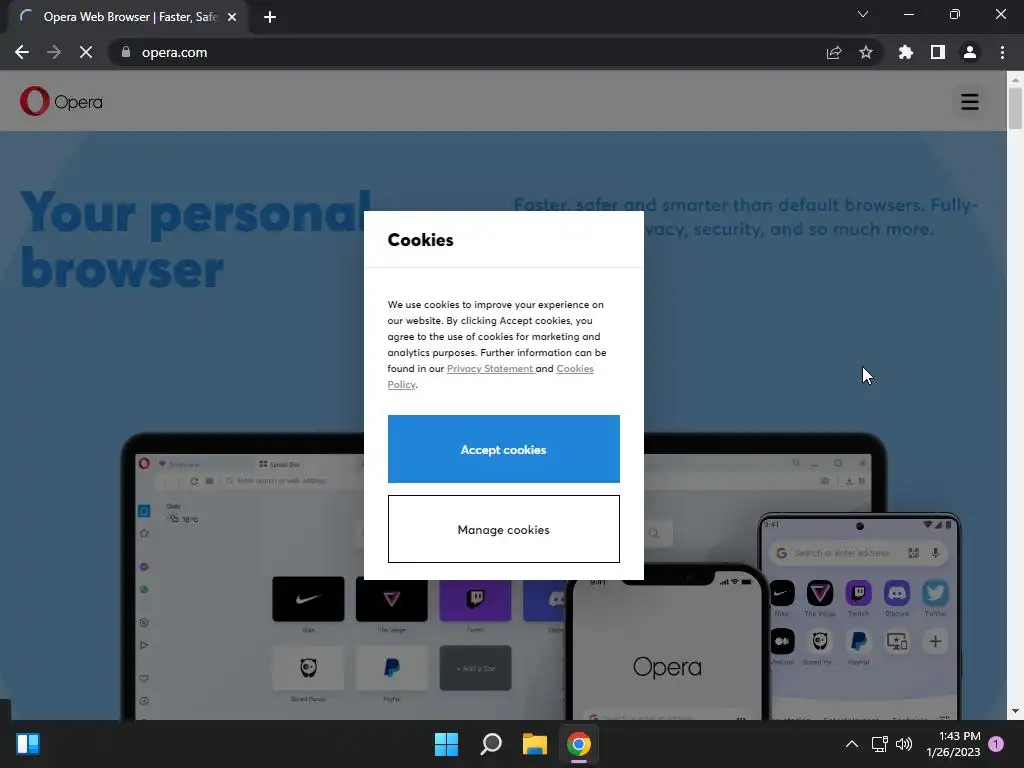Share this page from the address bar
The width and height of the screenshot is (1024, 768).
pyautogui.click(x=834, y=52)
